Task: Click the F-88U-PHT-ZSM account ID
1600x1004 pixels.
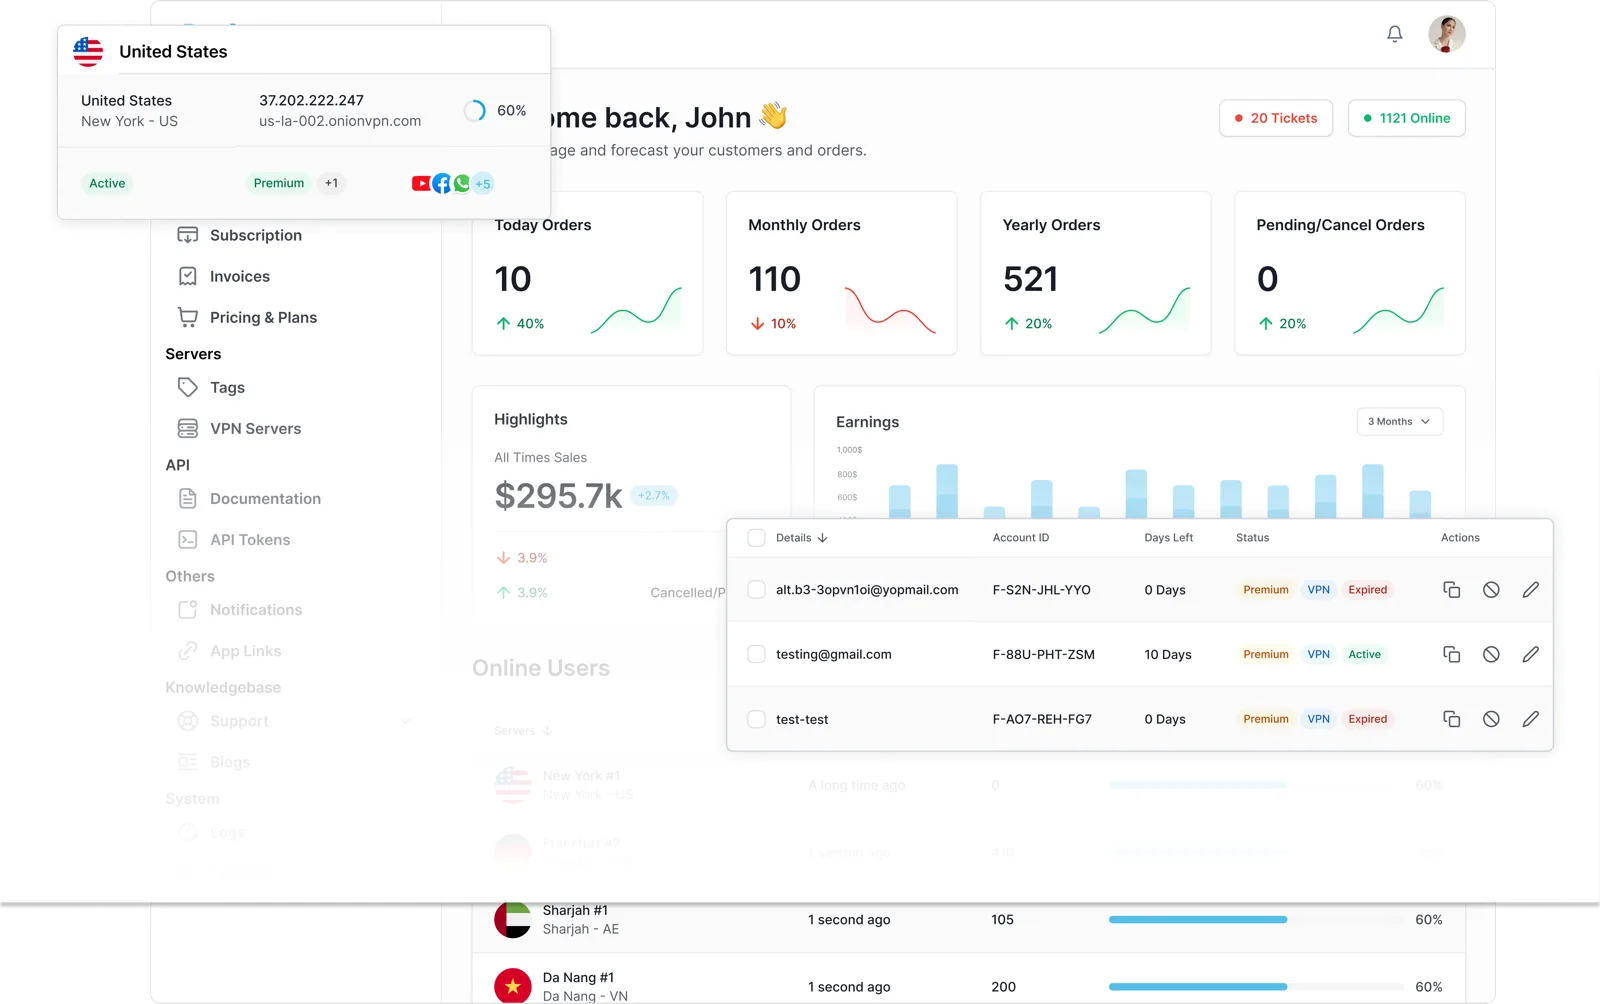Action: (1043, 654)
